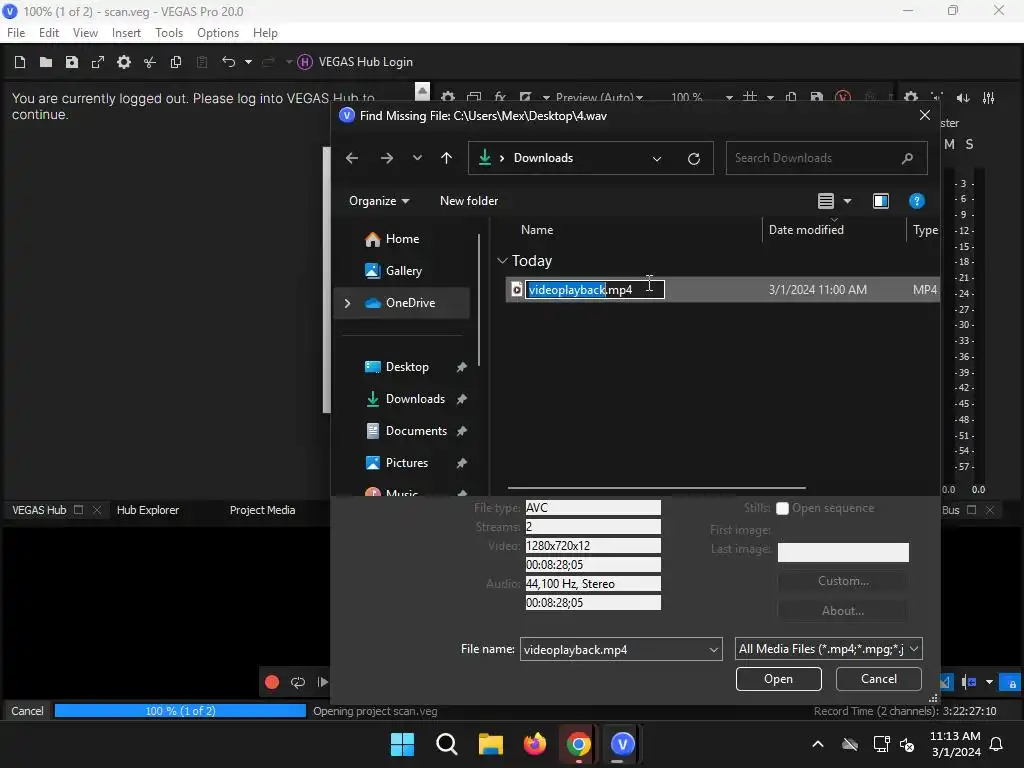The width and height of the screenshot is (1024, 768).
Task: Click the Search Downloads field
Action: click(826, 158)
